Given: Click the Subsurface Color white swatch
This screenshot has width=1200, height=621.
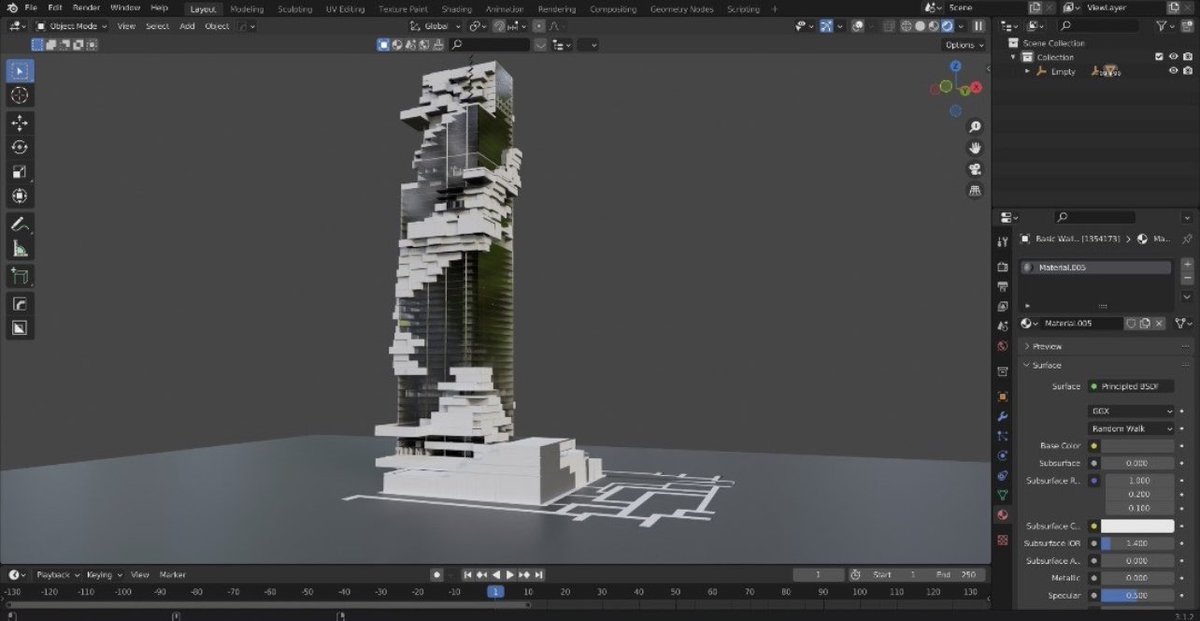Looking at the screenshot, I should tap(1137, 526).
